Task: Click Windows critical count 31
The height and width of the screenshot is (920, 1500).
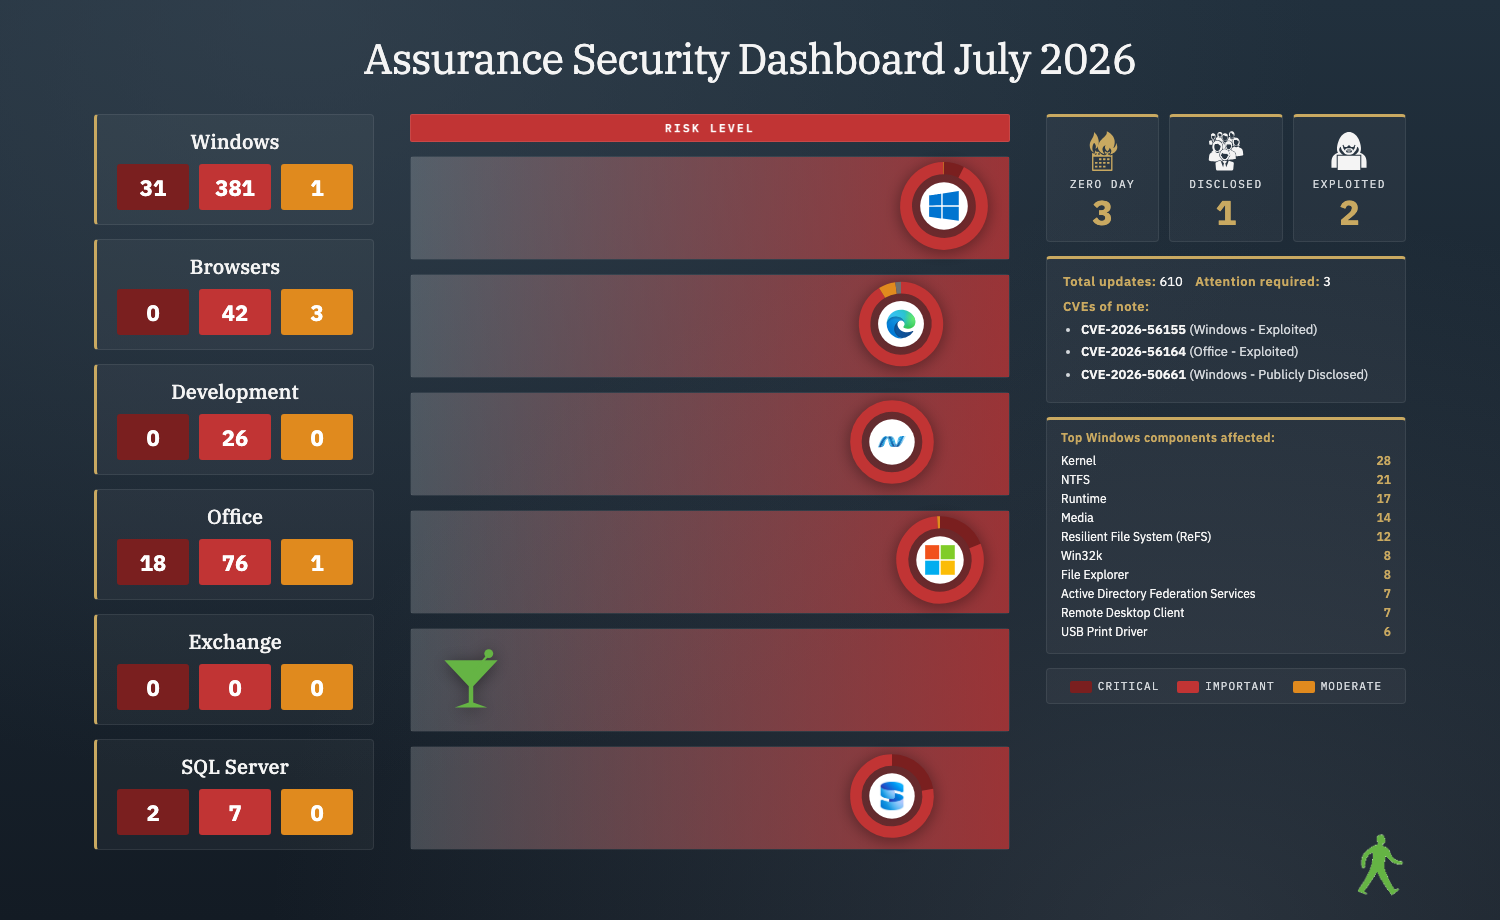Action: (x=153, y=187)
